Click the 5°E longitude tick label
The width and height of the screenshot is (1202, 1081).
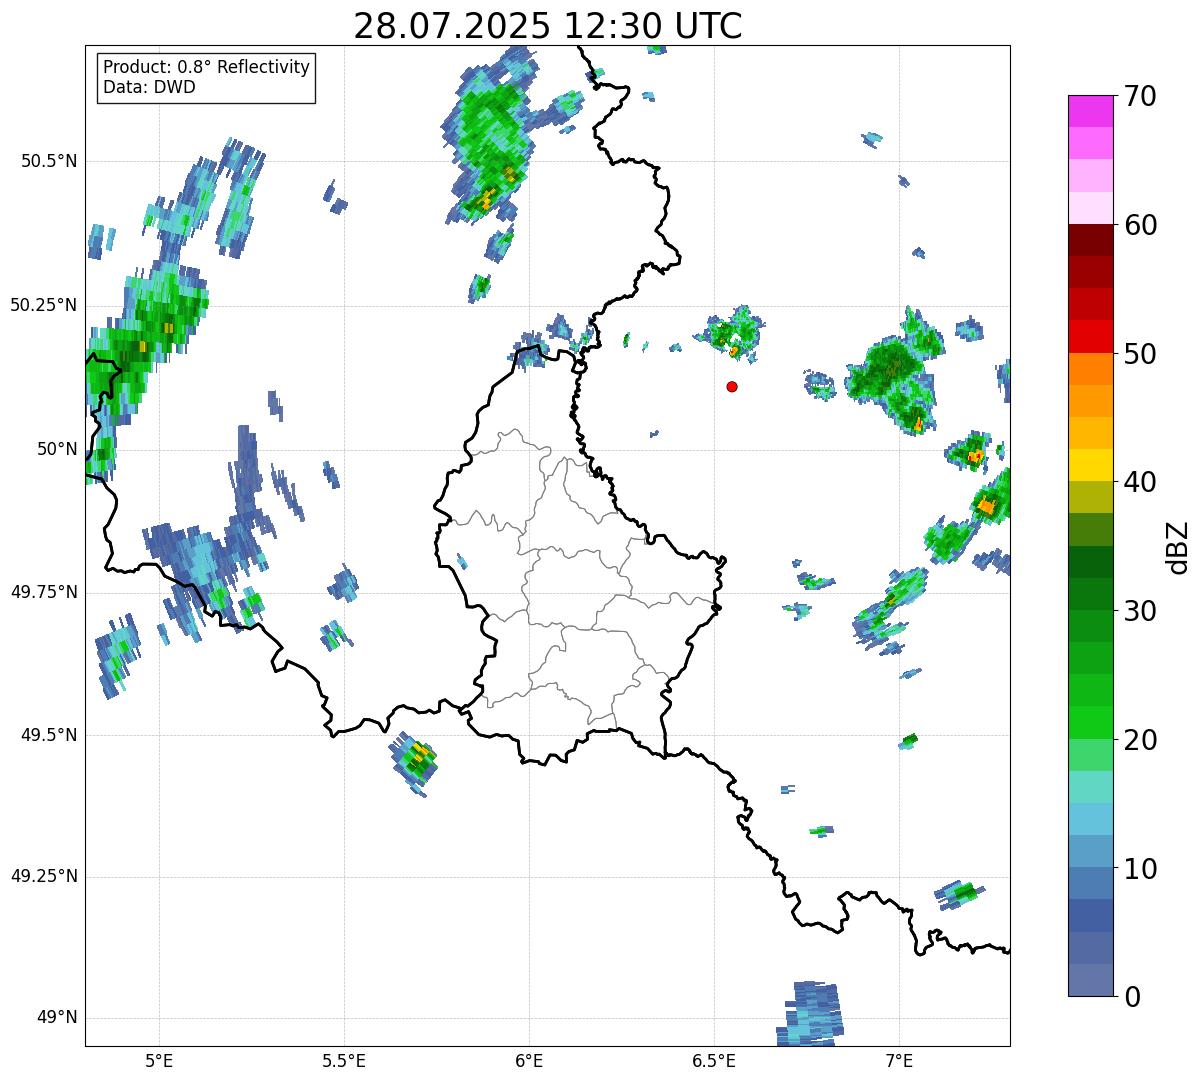point(159,1061)
